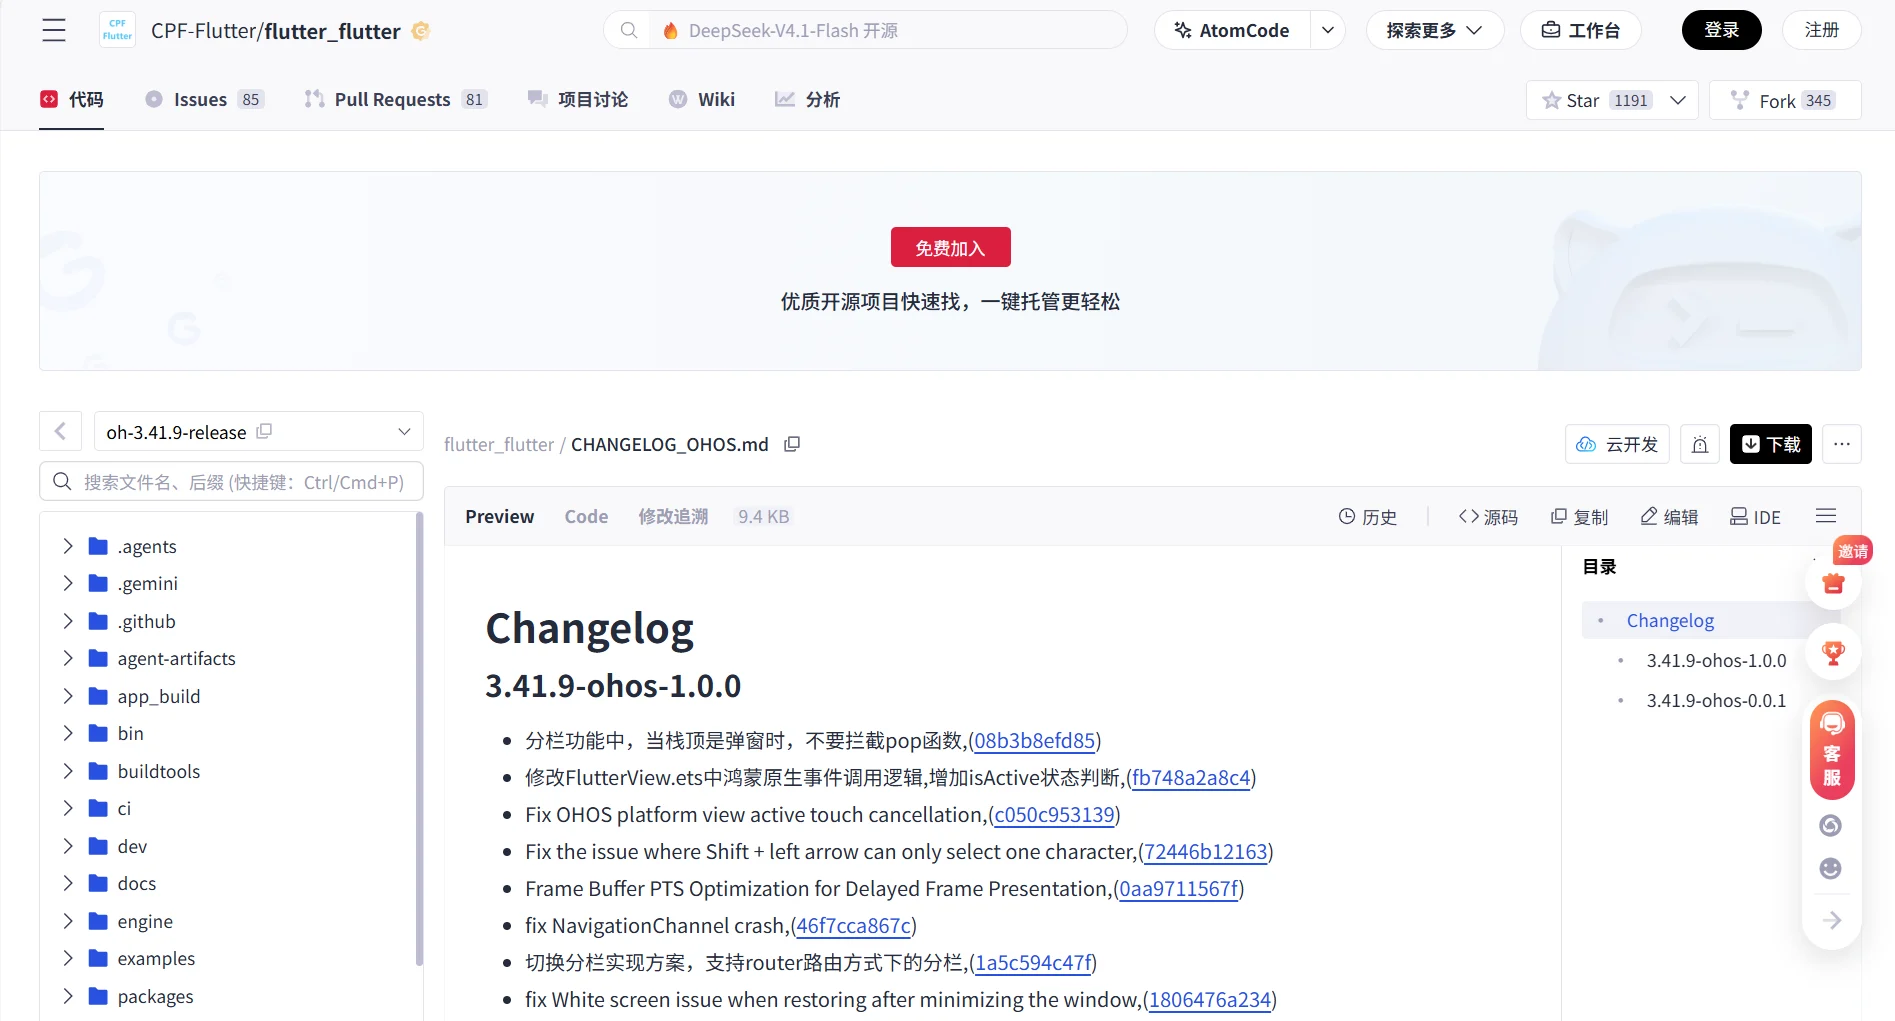Screen dimensions: 1895x1021
Task: Open the 探索更多 dropdown
Action: (x=1434, y=30)
